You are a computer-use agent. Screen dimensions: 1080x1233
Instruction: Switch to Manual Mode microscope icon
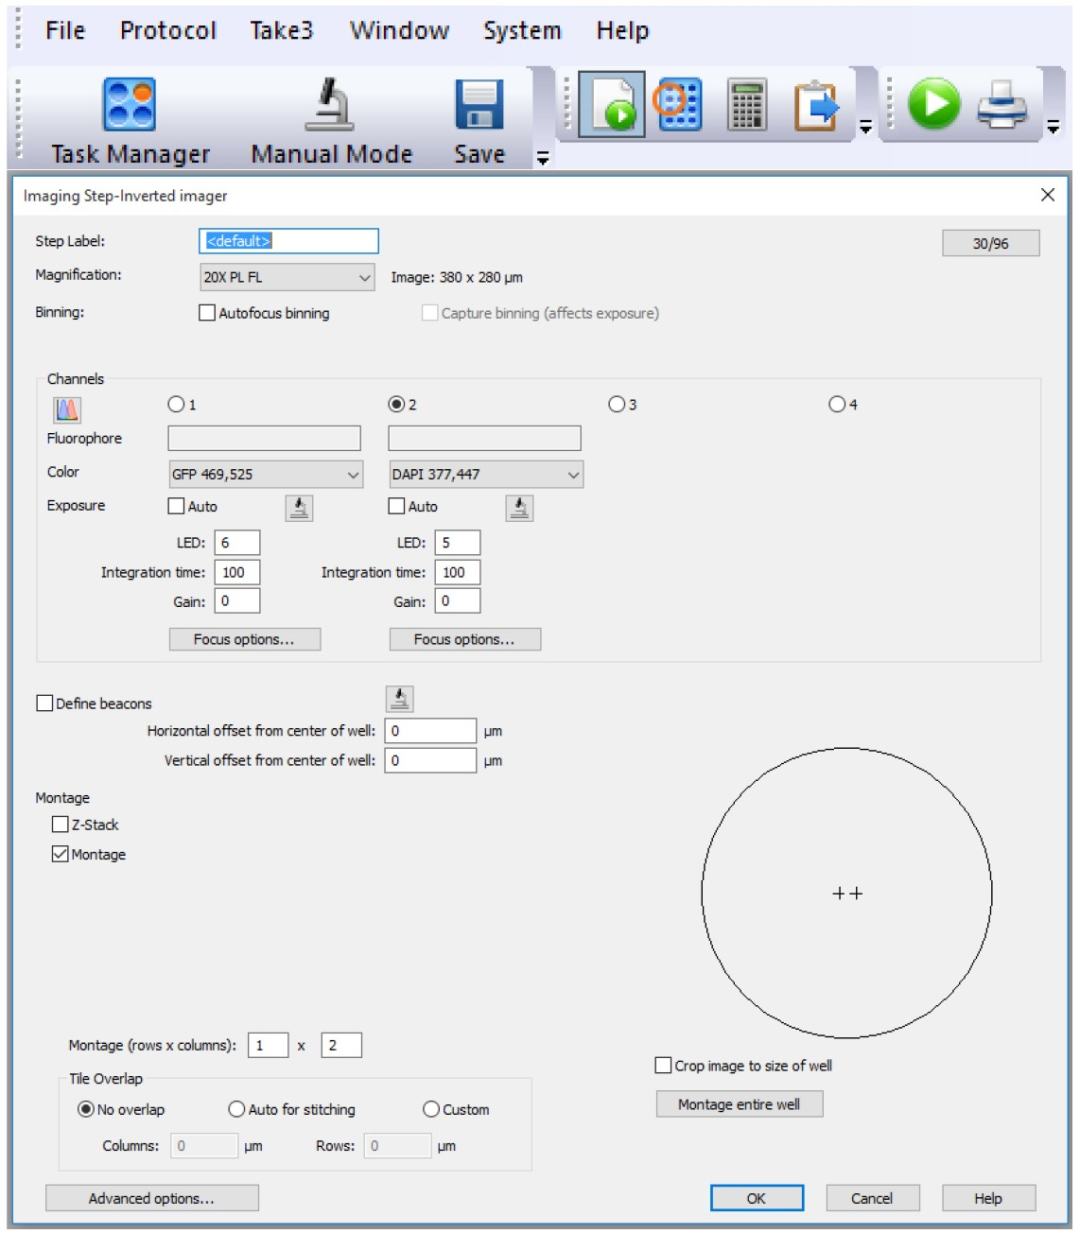click(331, 106)
